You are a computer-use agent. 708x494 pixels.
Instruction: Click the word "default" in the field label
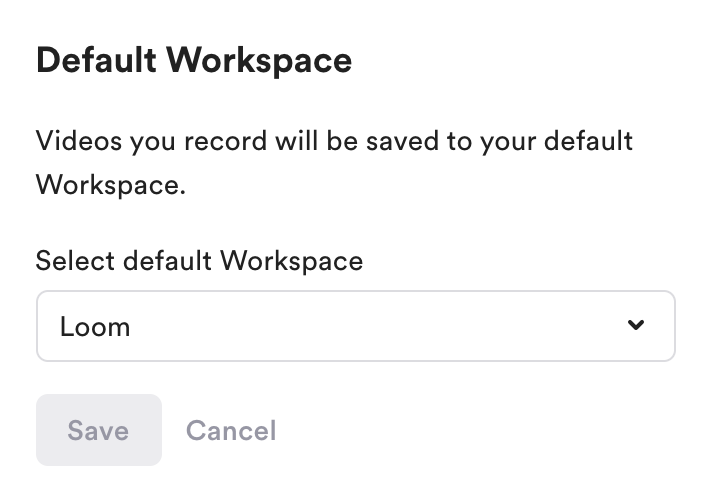168,262
